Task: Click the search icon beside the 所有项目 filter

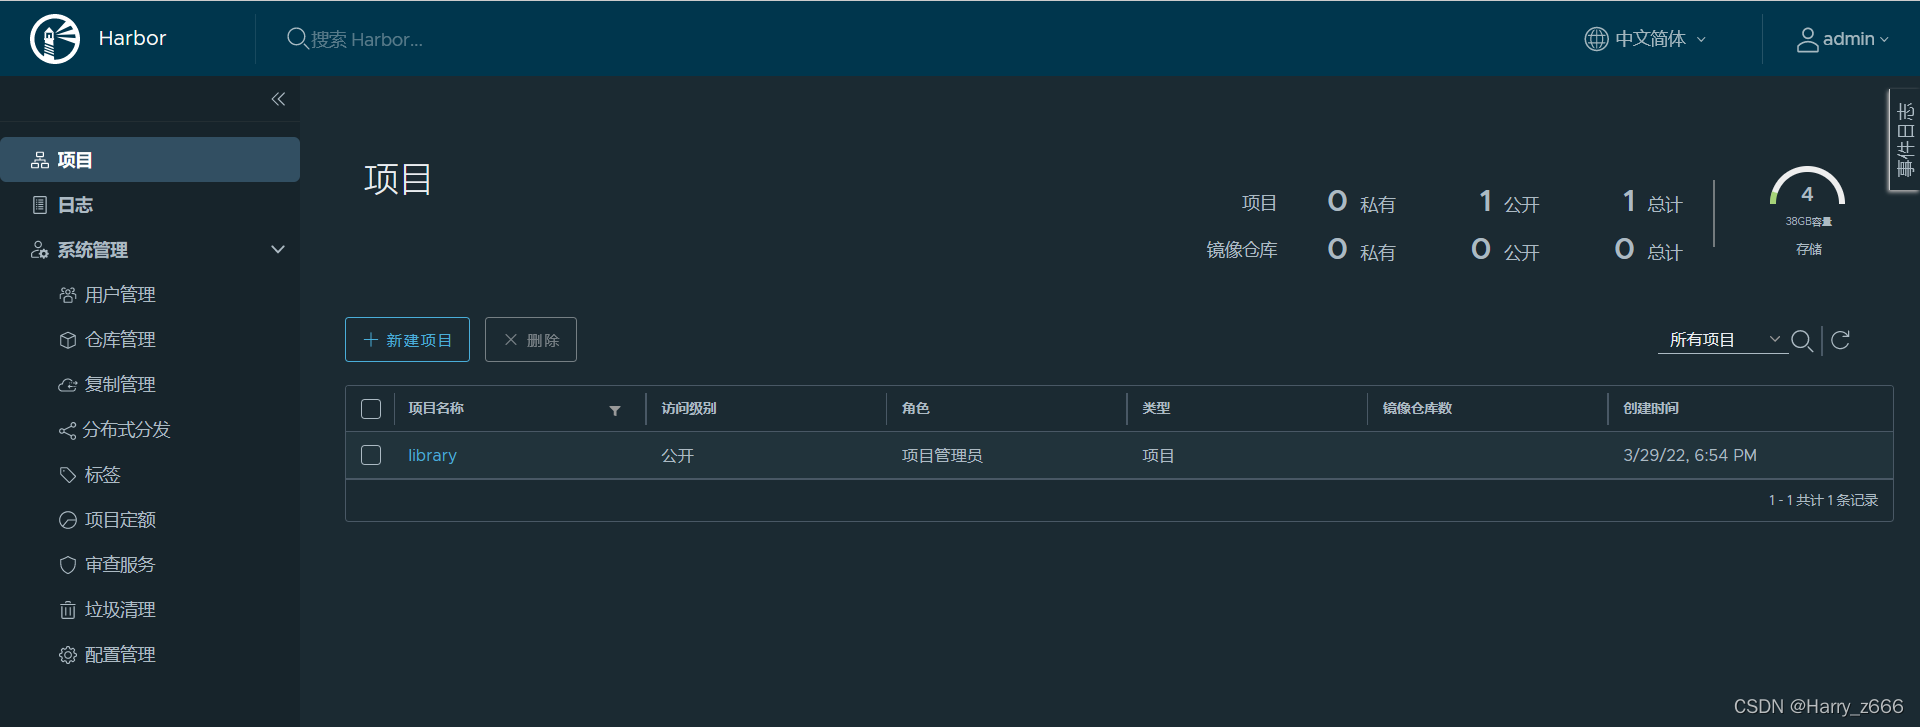Action: 1802,341
